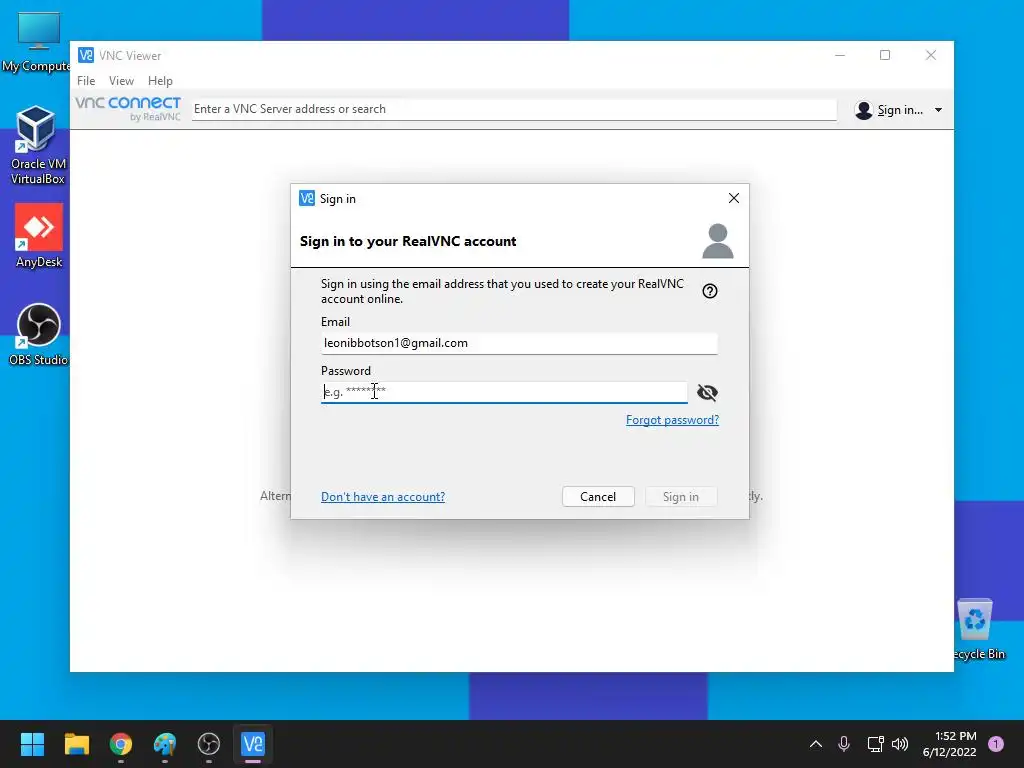Viewport: 1024px width, 768px height.
Task: Open the Windows Start menu
Action: point(32,744)
